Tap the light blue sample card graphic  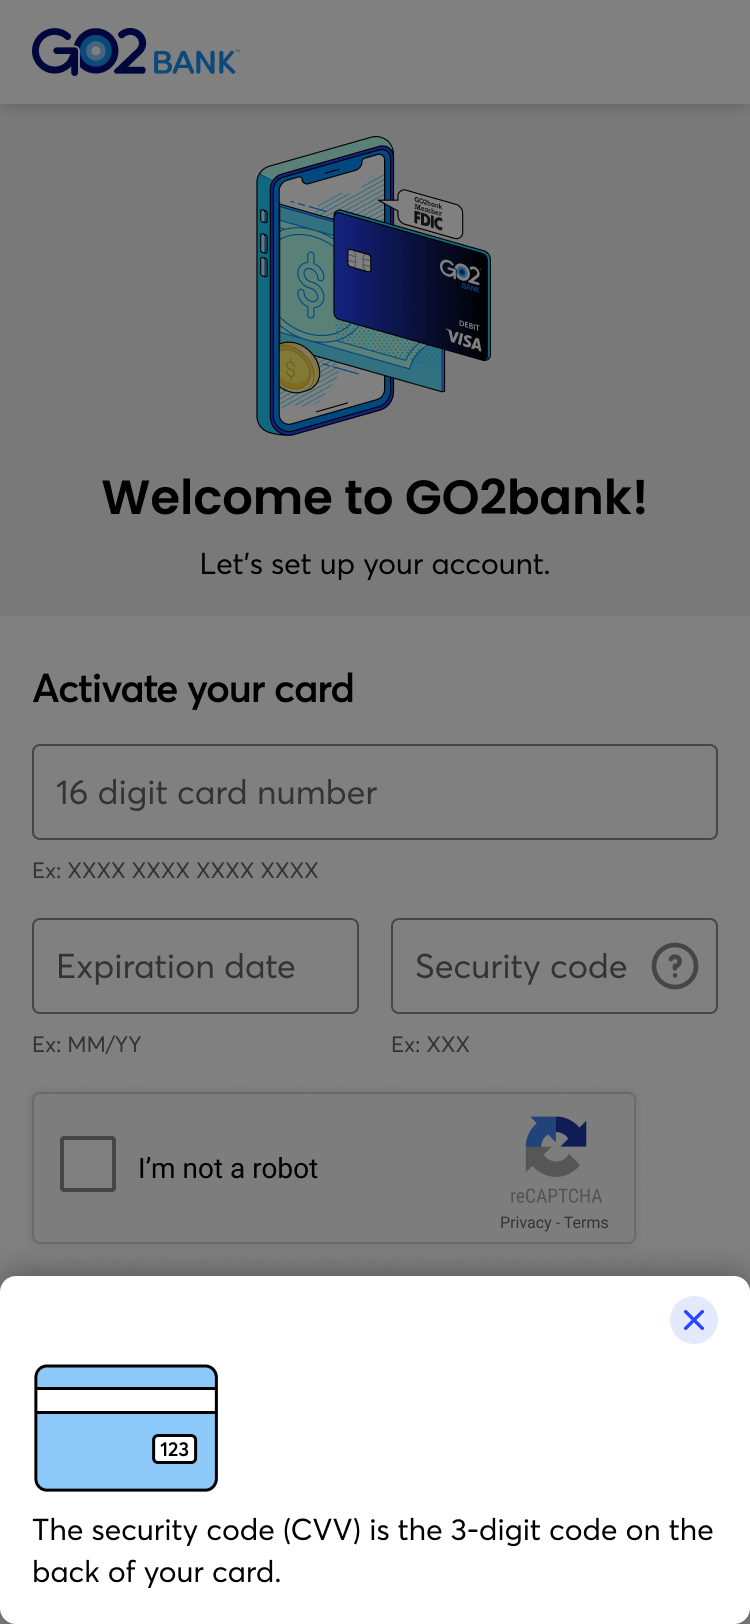coord(125,1429)
